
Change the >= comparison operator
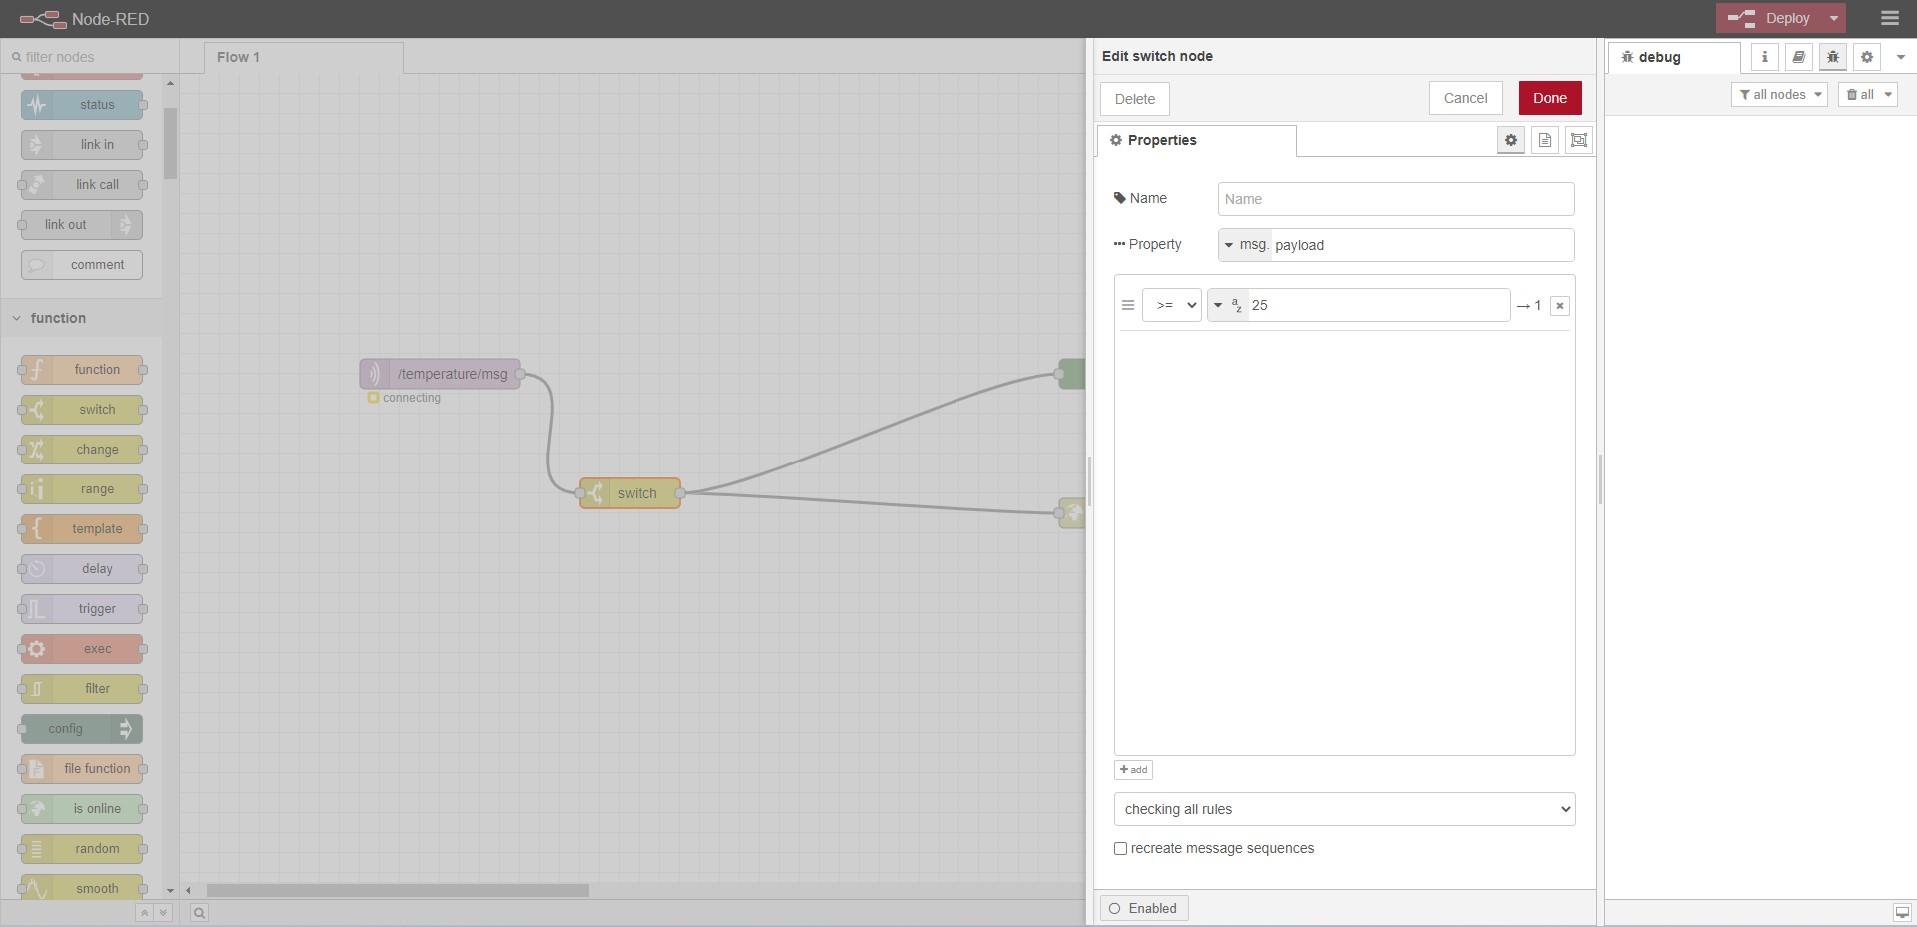pos(1171,306)
